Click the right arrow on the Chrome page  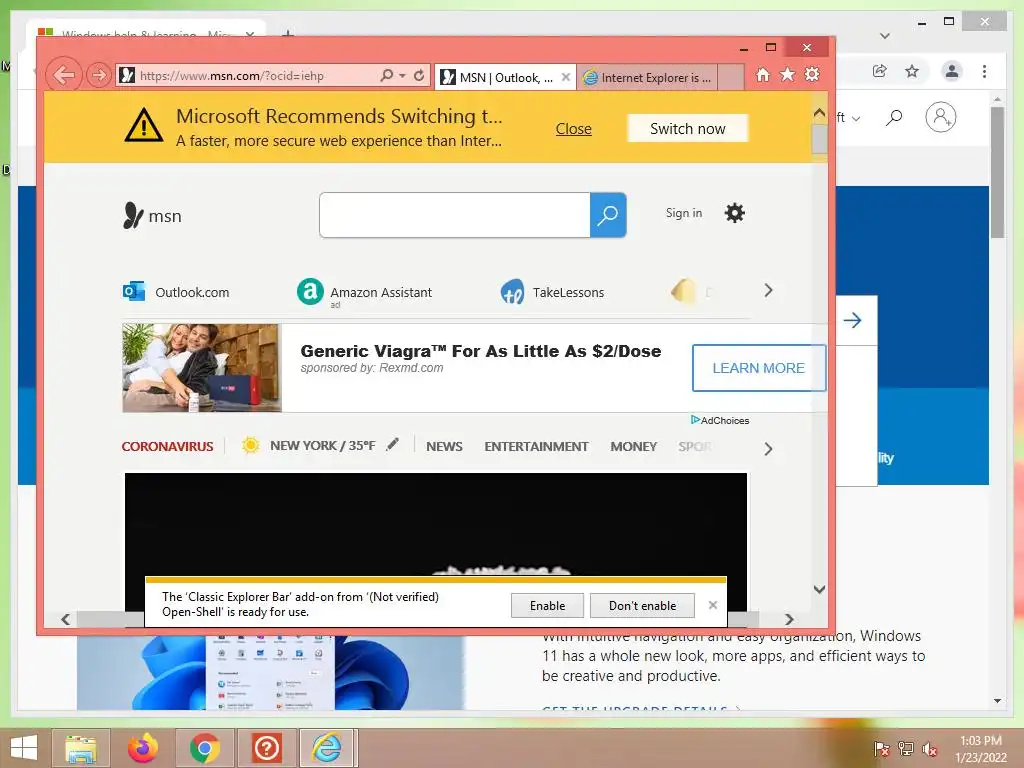(x=852, y=320)
